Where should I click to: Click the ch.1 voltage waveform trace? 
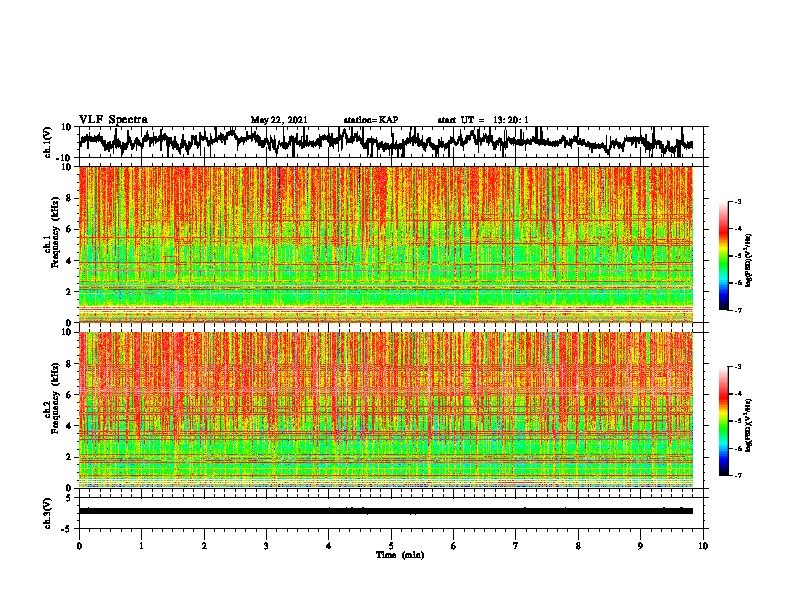386,141
